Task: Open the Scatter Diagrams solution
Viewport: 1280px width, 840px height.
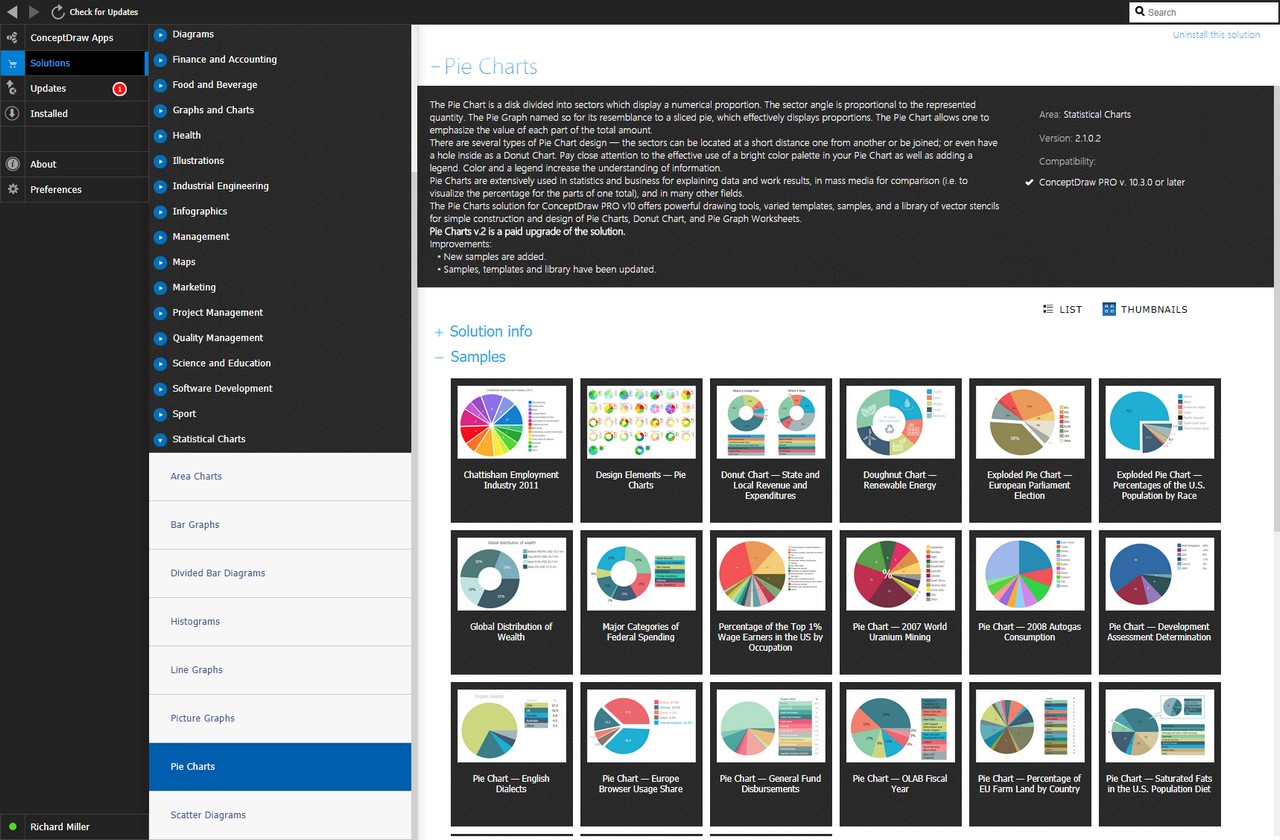Action: coord(280,815)
